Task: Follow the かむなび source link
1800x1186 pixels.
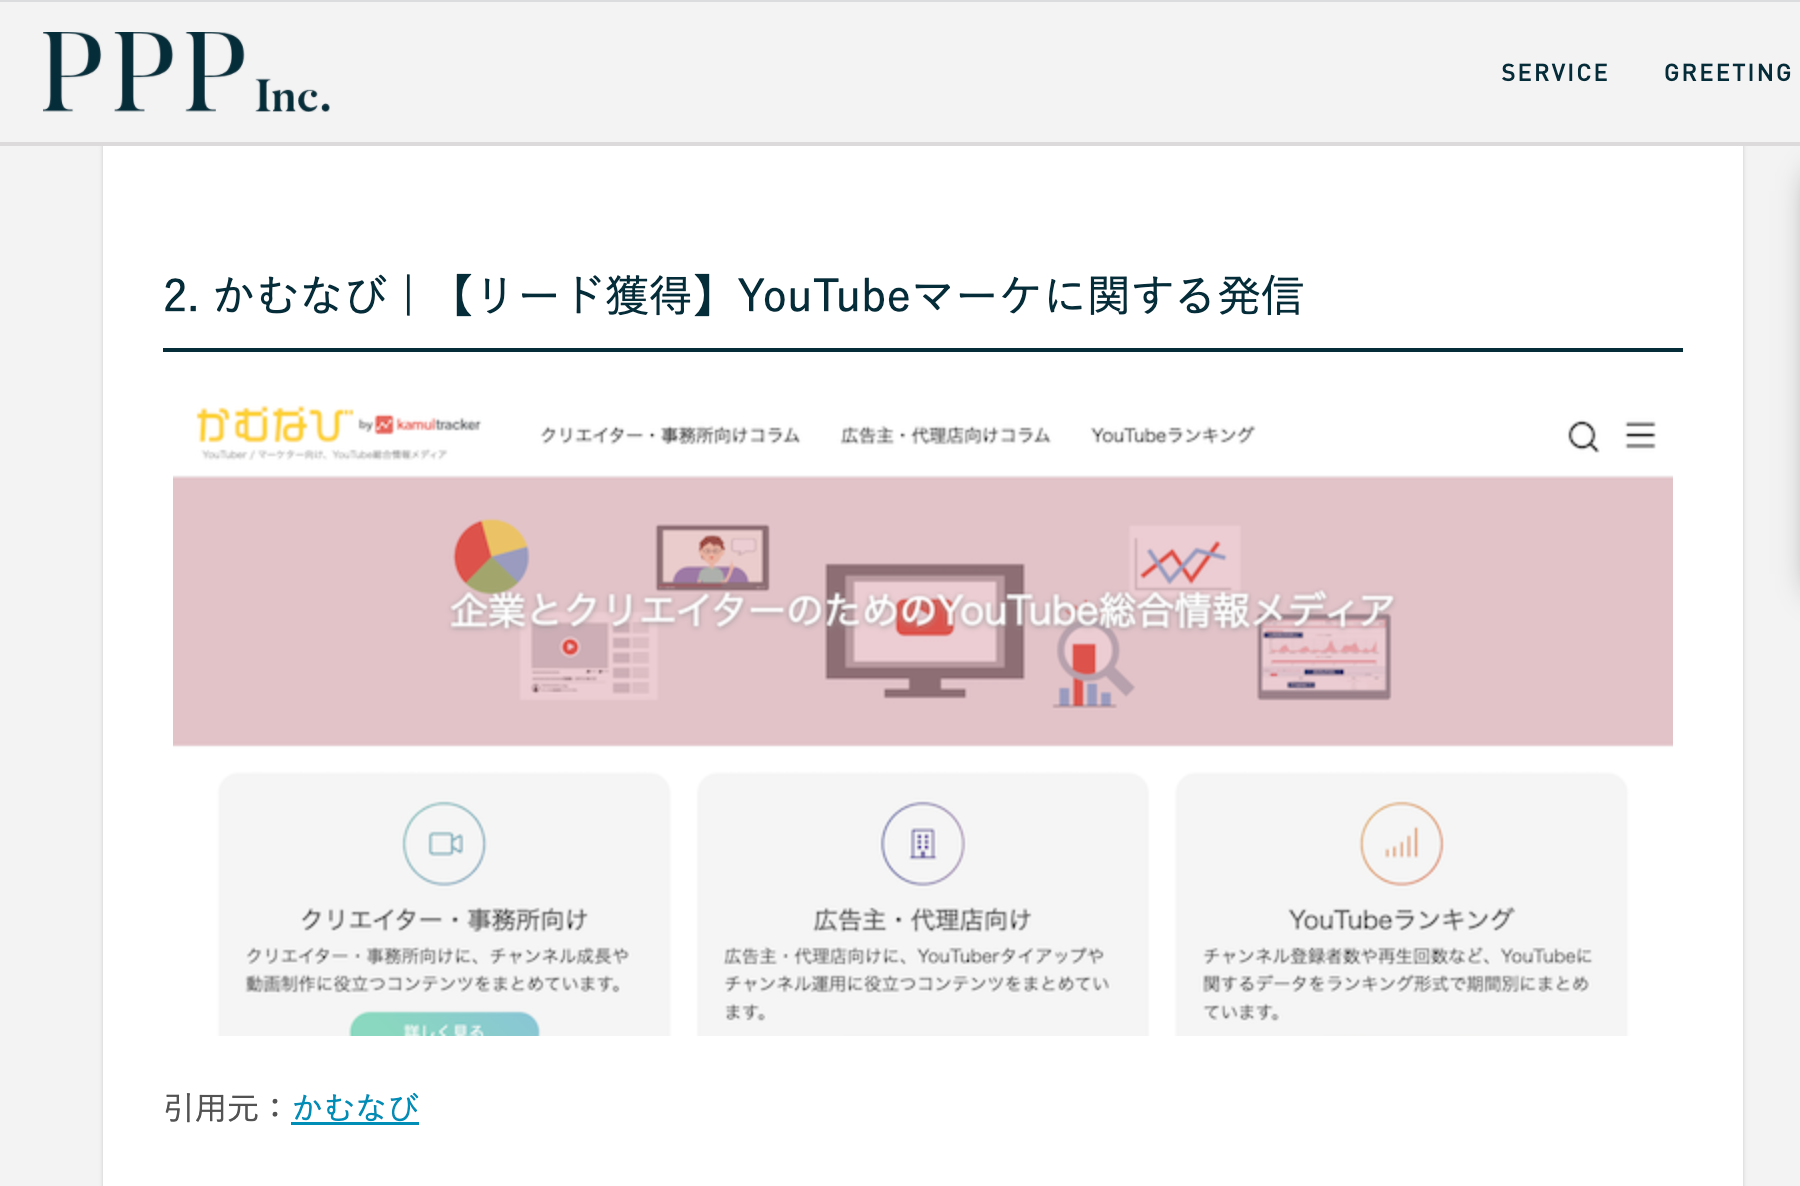Action: pos(355,1108)
